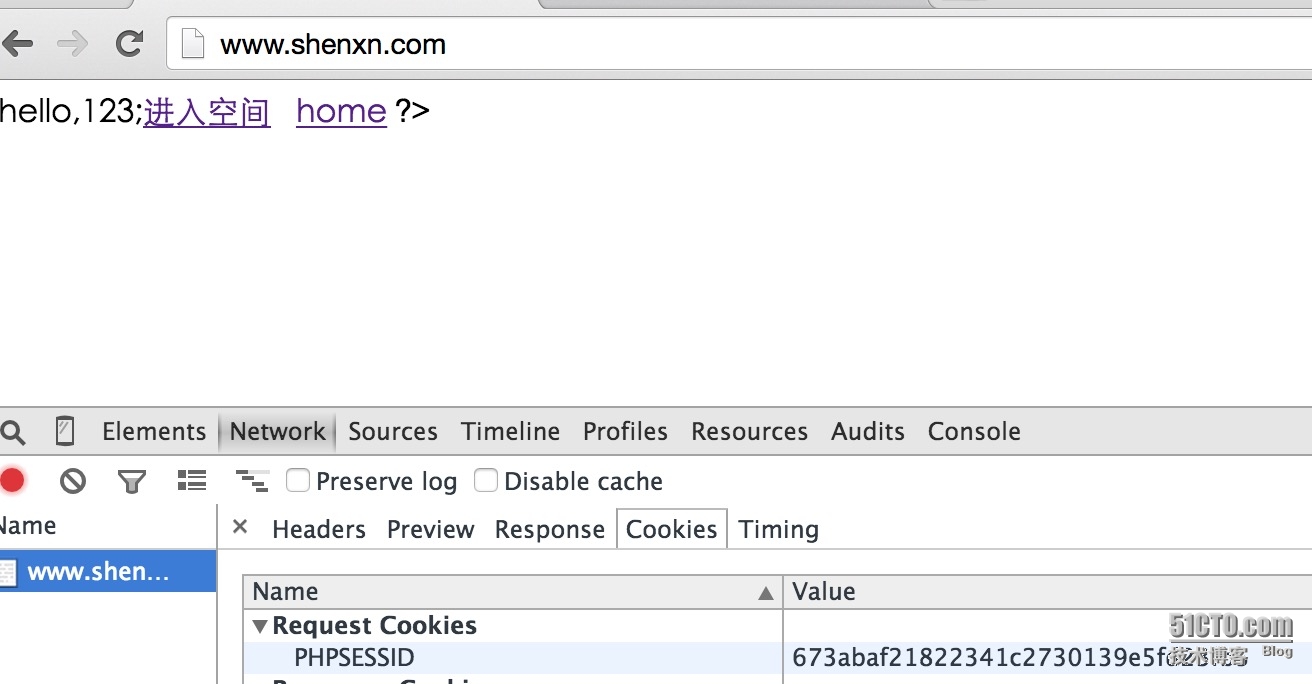Click the browser back arrow
1312x684 pixels.
tap(17, 44)
